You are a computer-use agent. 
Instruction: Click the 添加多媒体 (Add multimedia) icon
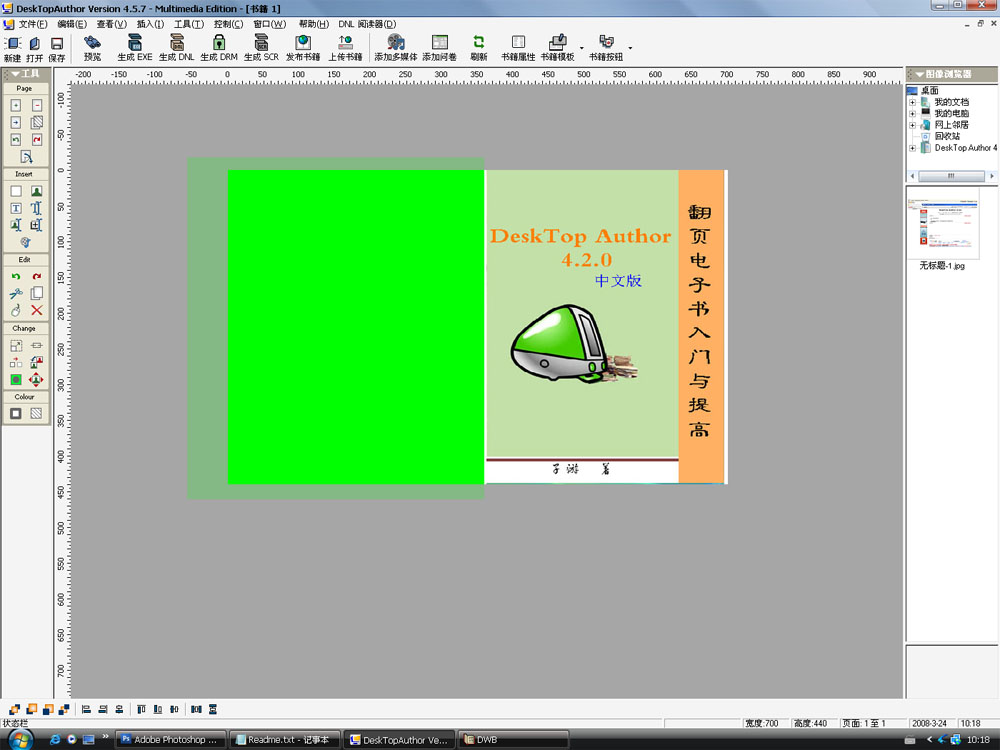(x=395, y=43)
